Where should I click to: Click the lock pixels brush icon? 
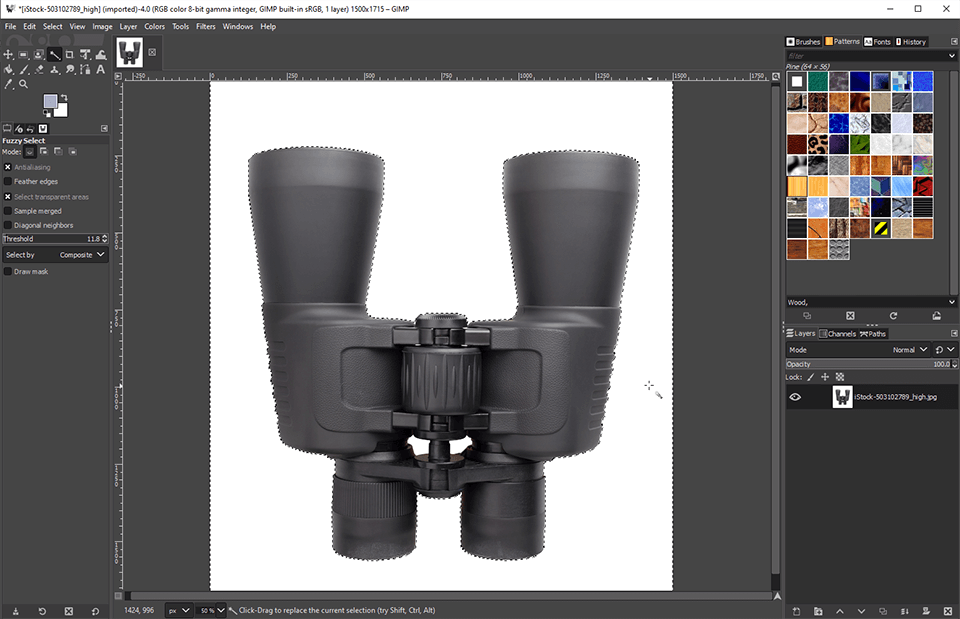tap(811, 377)
